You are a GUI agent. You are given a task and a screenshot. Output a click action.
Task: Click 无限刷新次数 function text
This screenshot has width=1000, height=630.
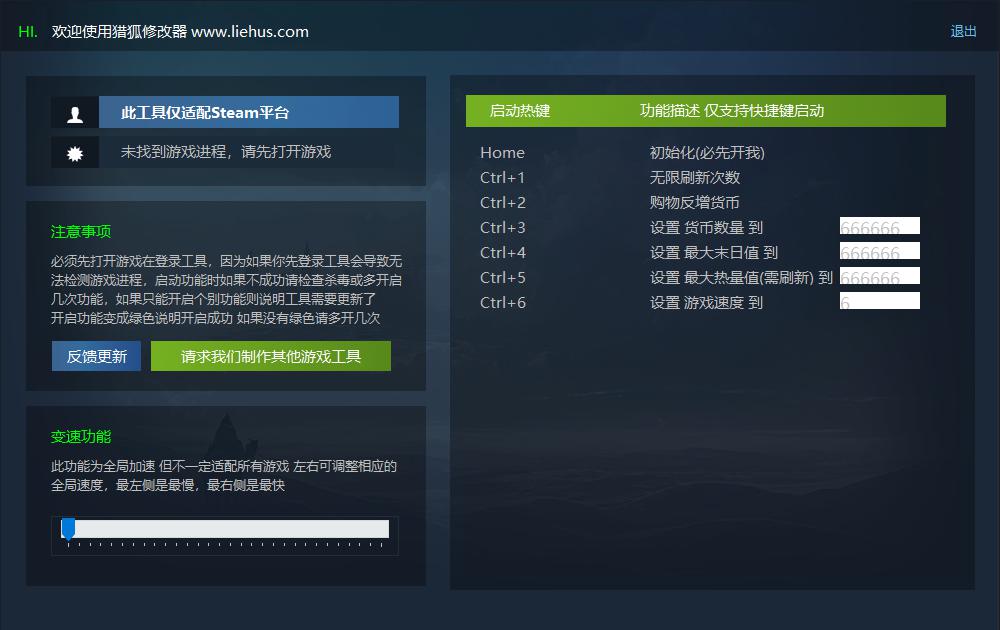coord(695,177)
